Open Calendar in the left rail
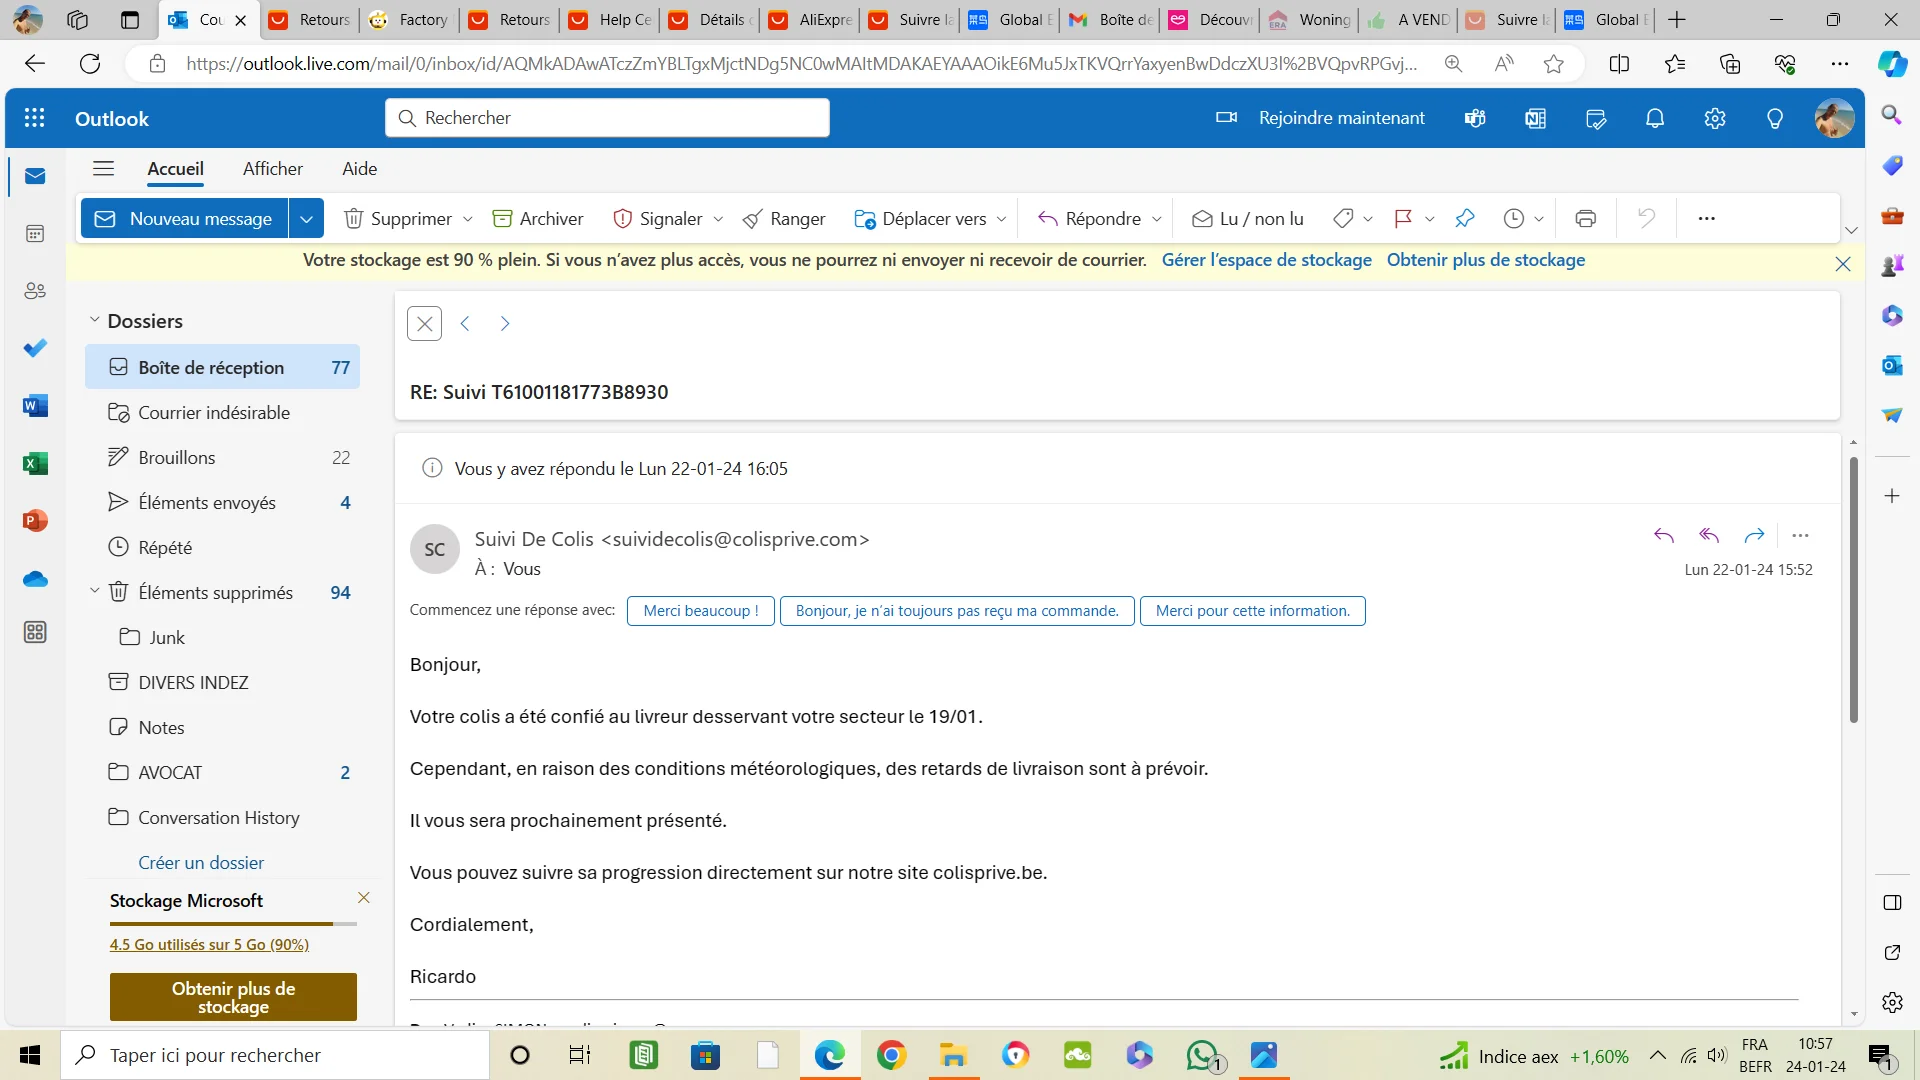This screenshot has height=1080, width=1920. click(x=35, y=234)
